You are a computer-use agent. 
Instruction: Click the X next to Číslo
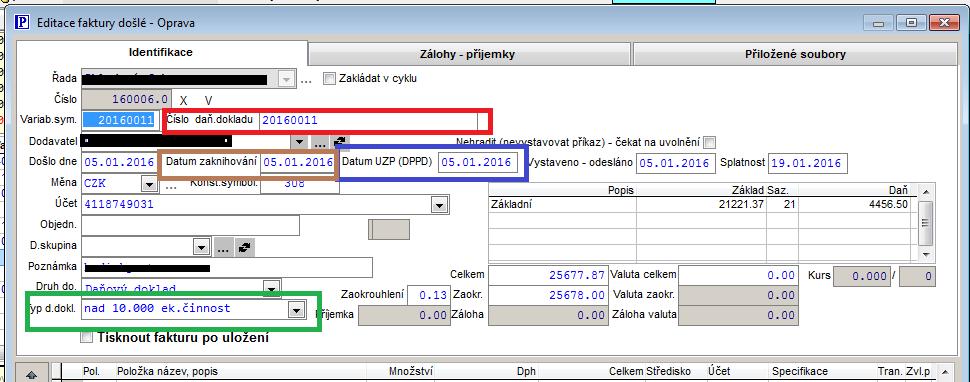pos(183,100)
